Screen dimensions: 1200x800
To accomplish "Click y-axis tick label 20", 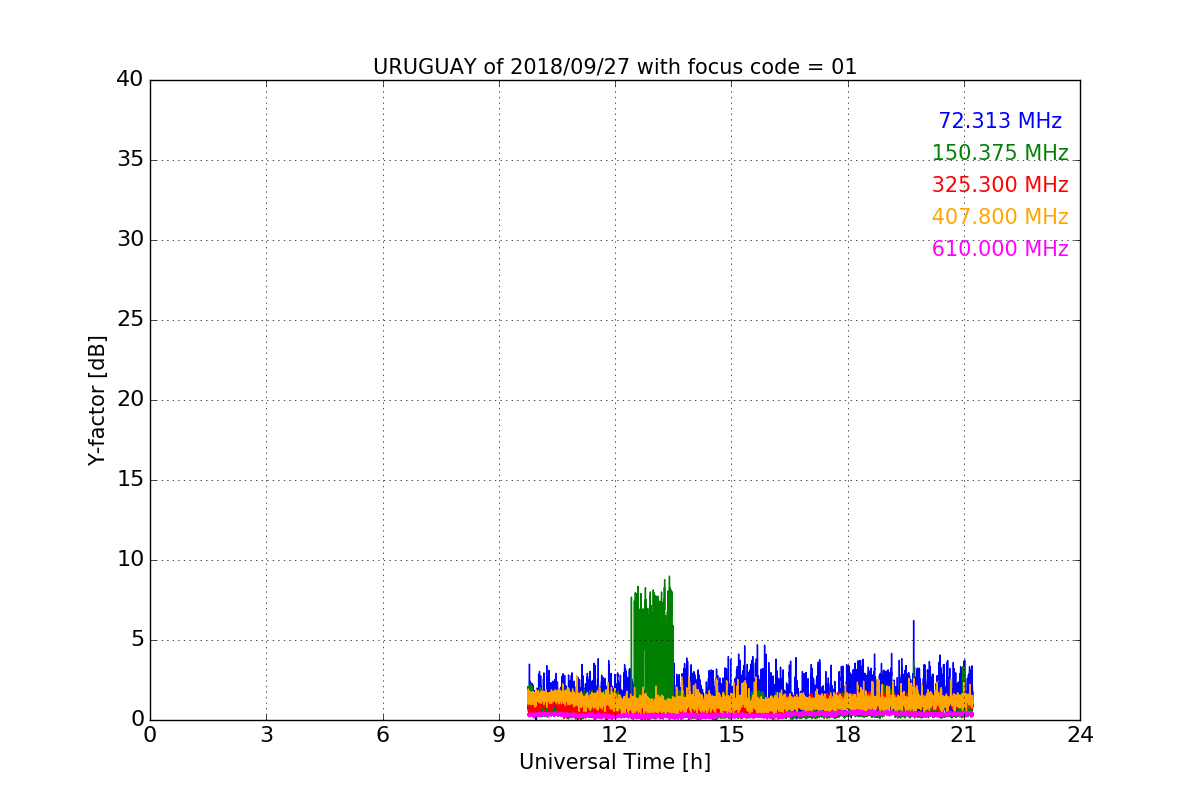I will (x=130, y=400).
